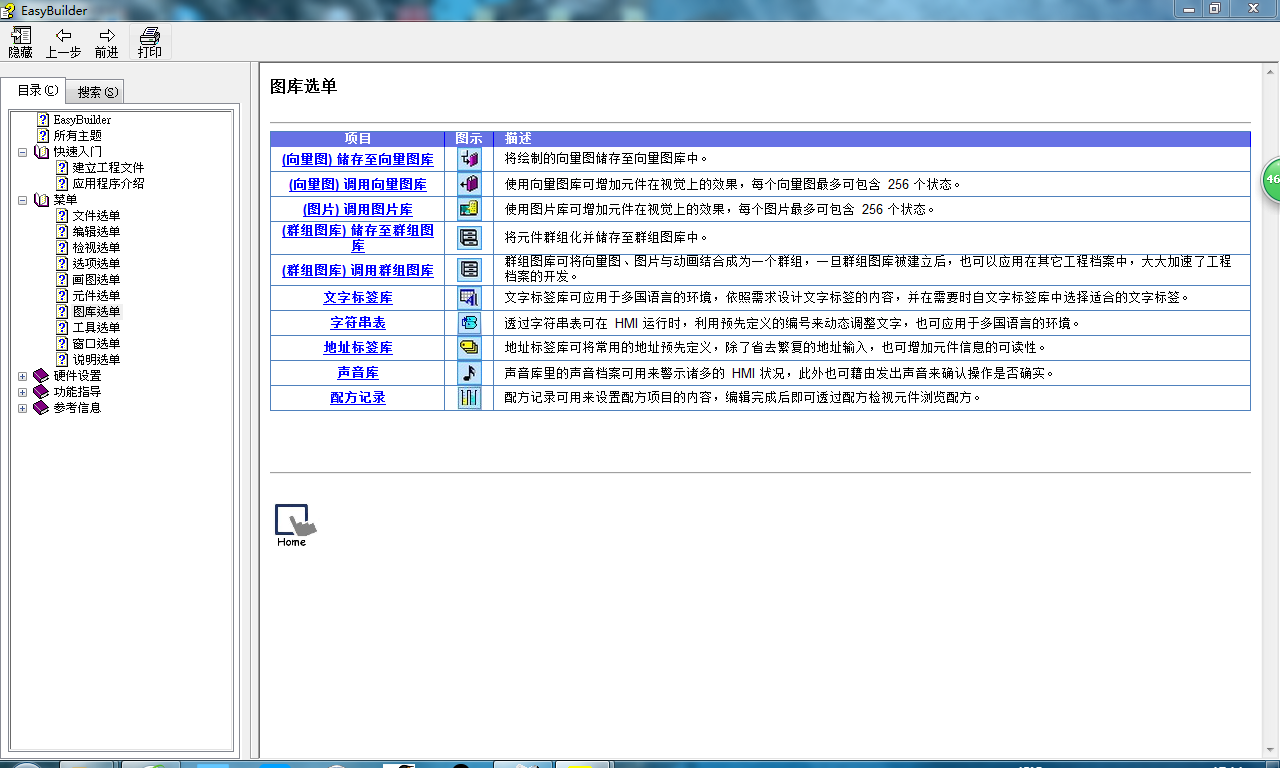This screenshot has height=768, width=1280.
Task: Click the 配方记录 icon in the table
Action: [x=469, y=397]
